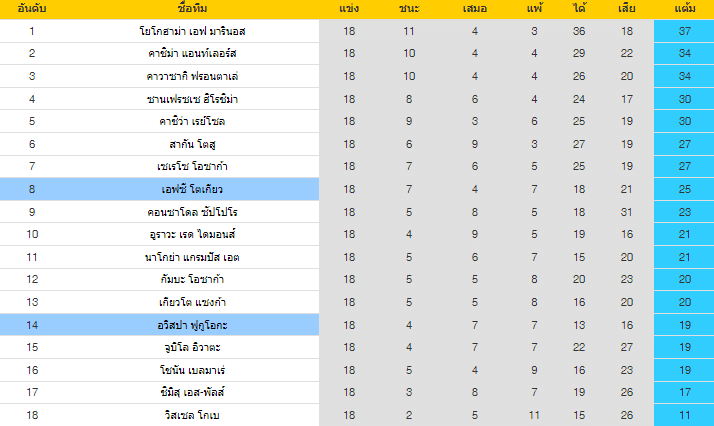The height and width of the screenshot is (426, 714).
Task: Click draws value 9 for สากัน โตสู
Action: (474, 144)
